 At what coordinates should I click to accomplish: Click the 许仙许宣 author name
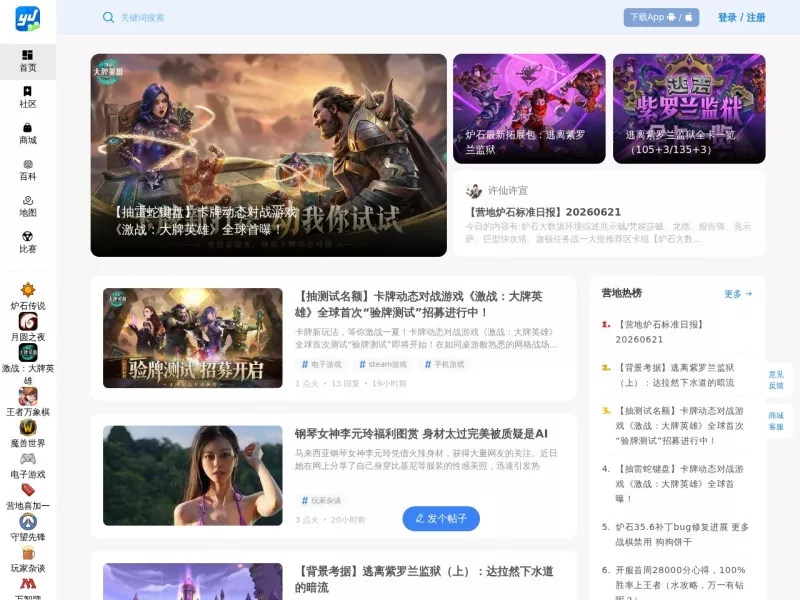click(x=508, y=191)
